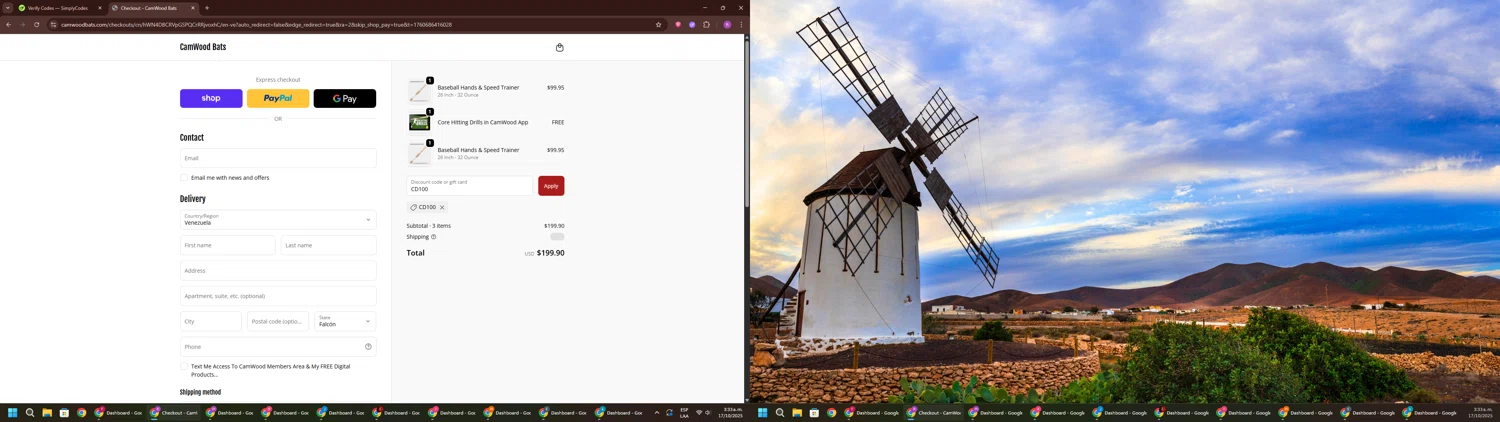The width and height of the screenshot is (1500, 422).
Task: Bookmark this page with the star icon
Action: (658, 24)
